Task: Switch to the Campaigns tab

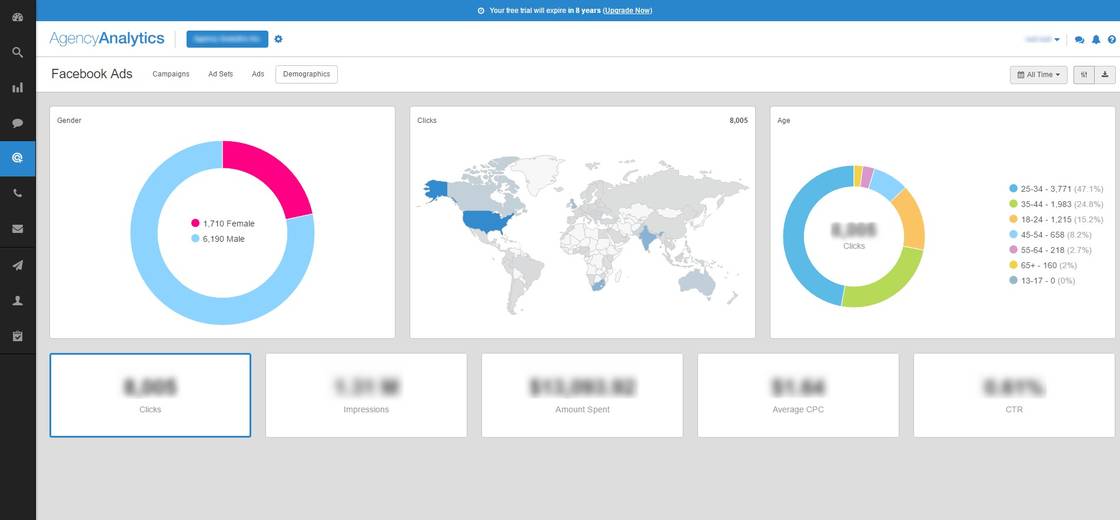Action: [x=171, y=74]
